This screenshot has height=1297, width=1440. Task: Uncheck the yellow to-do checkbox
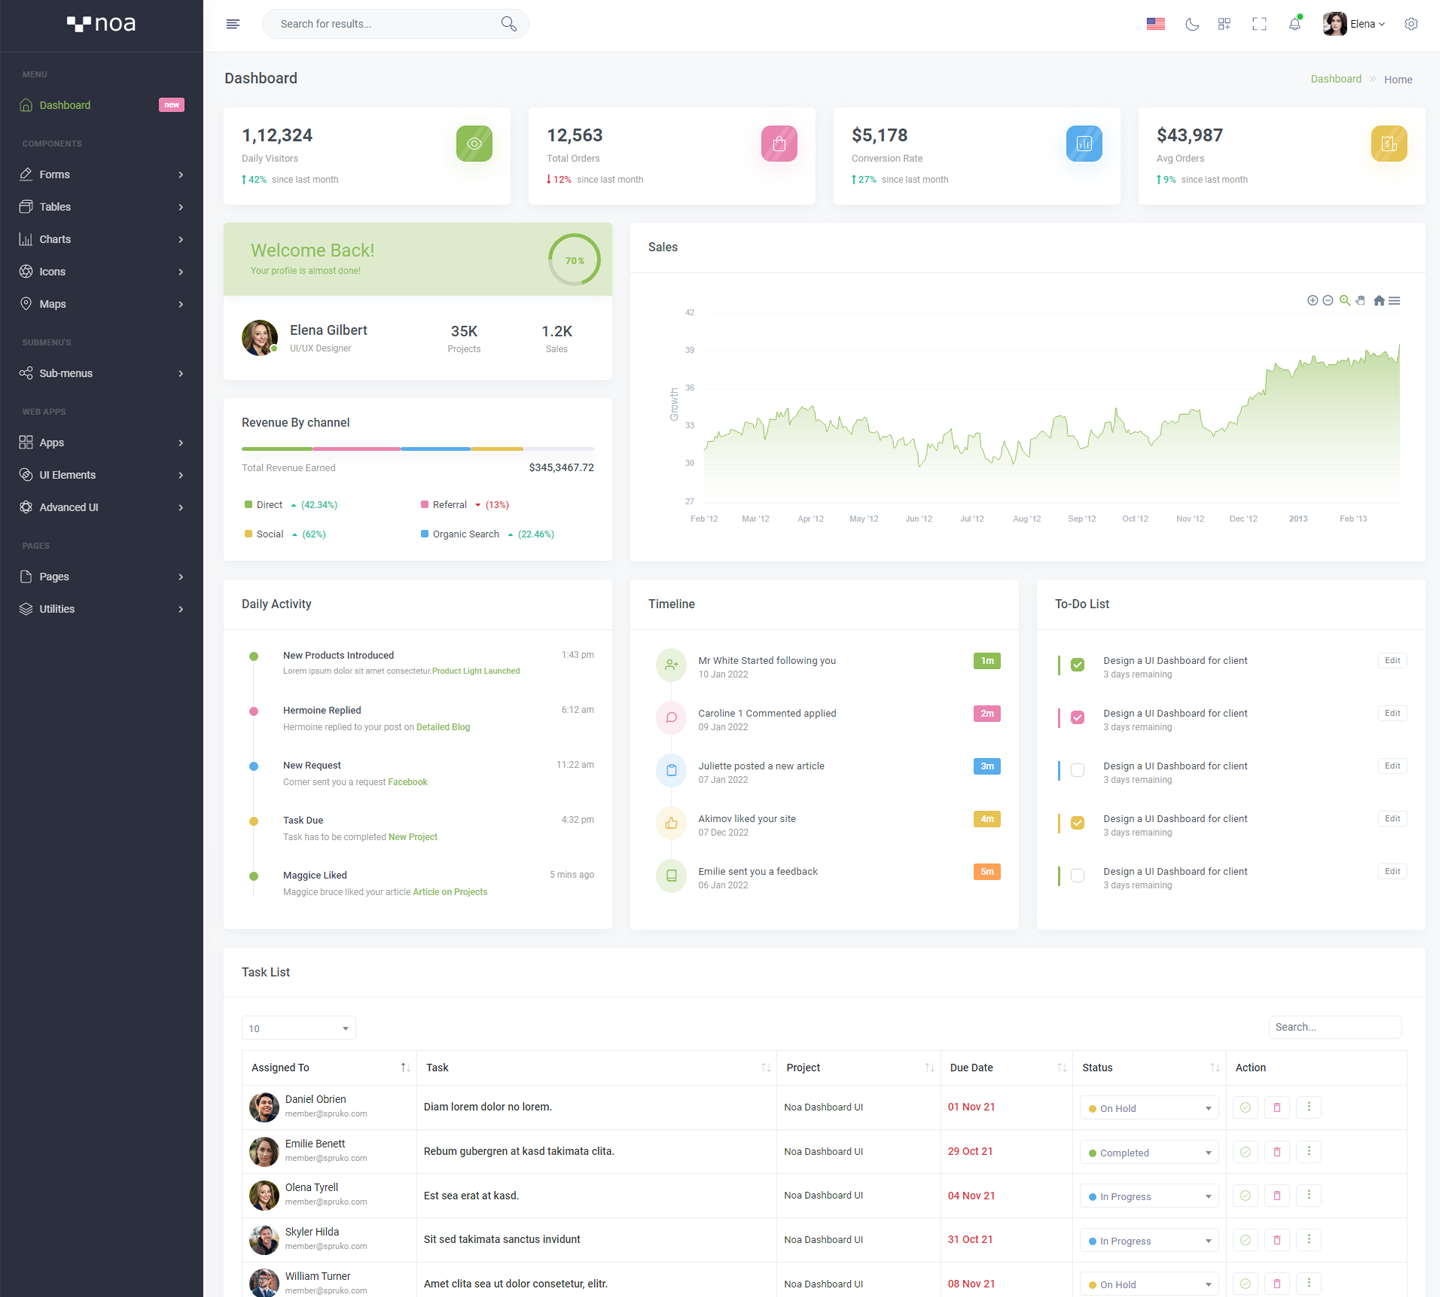coord(1078,823)
